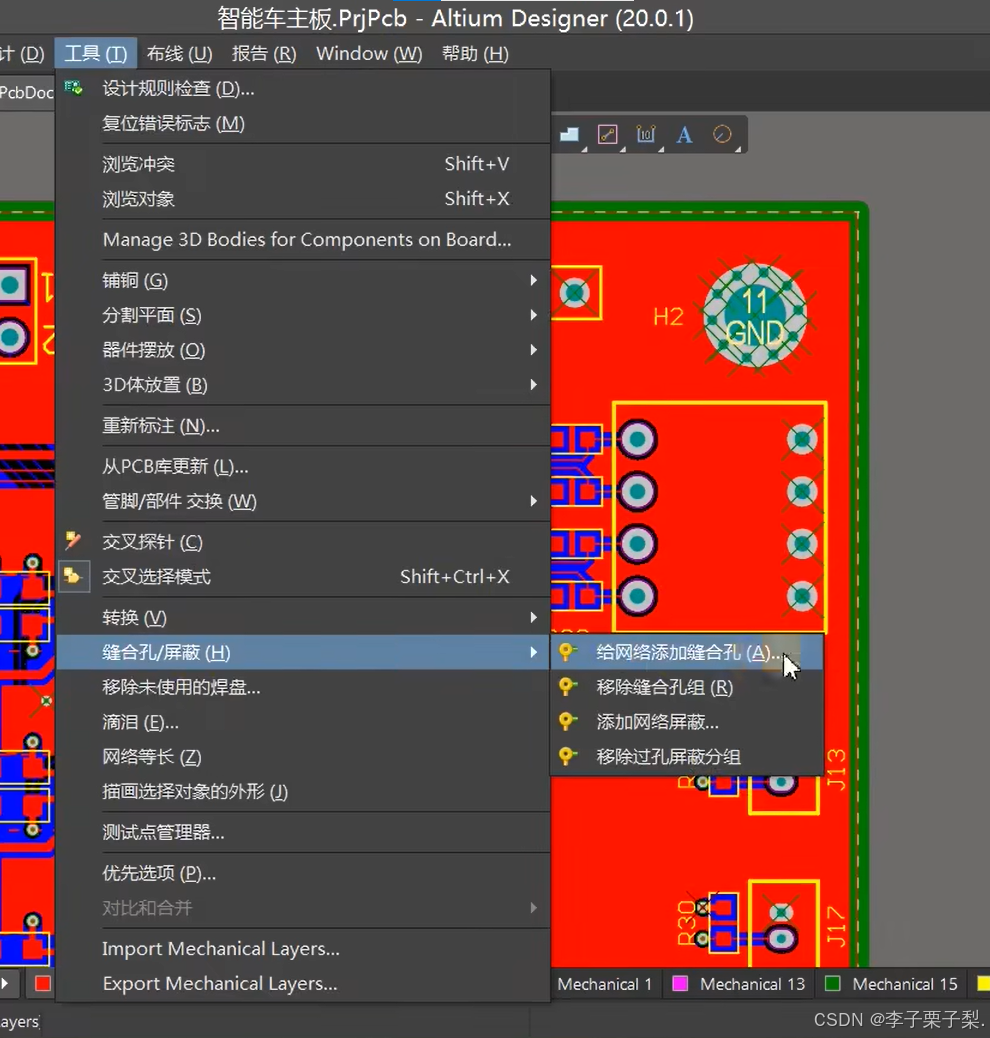Click the red layer color swatch at bottom-left
The width and height of the screenshot is (990, 1038).
42,984
